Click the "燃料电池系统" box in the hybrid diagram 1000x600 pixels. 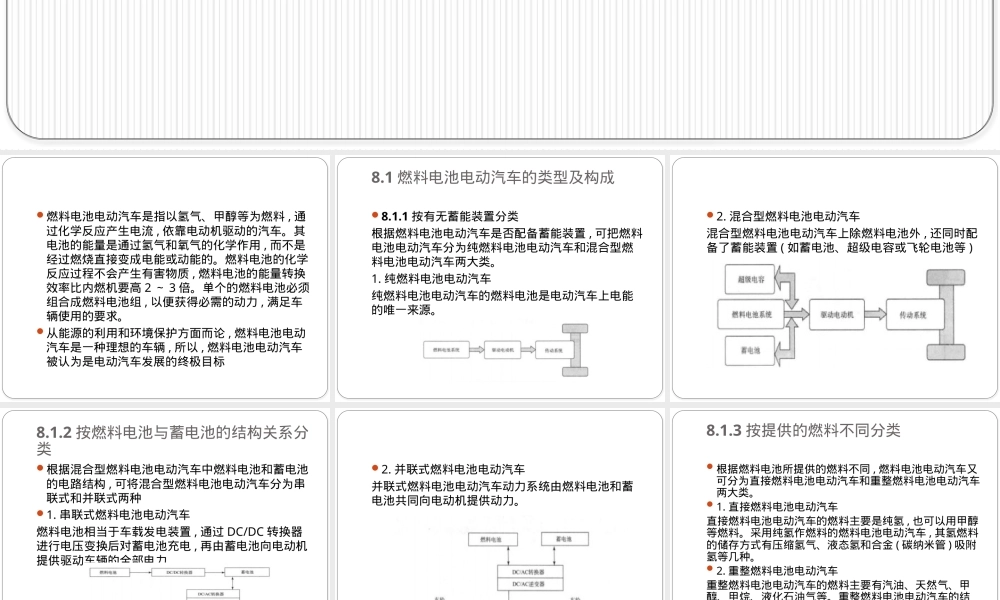(751, 314)
